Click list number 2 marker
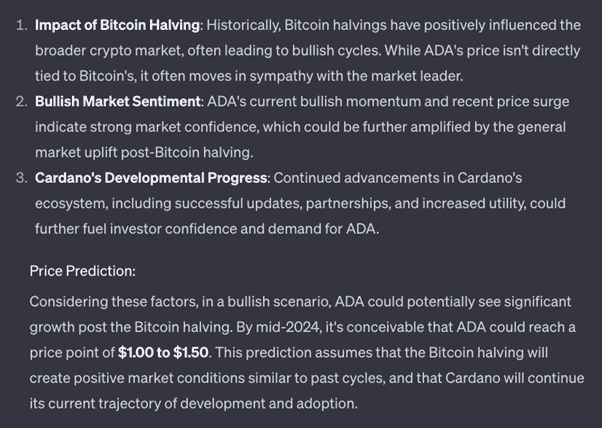This screenshot has height=428, width=602. click(x=22, y=102)
